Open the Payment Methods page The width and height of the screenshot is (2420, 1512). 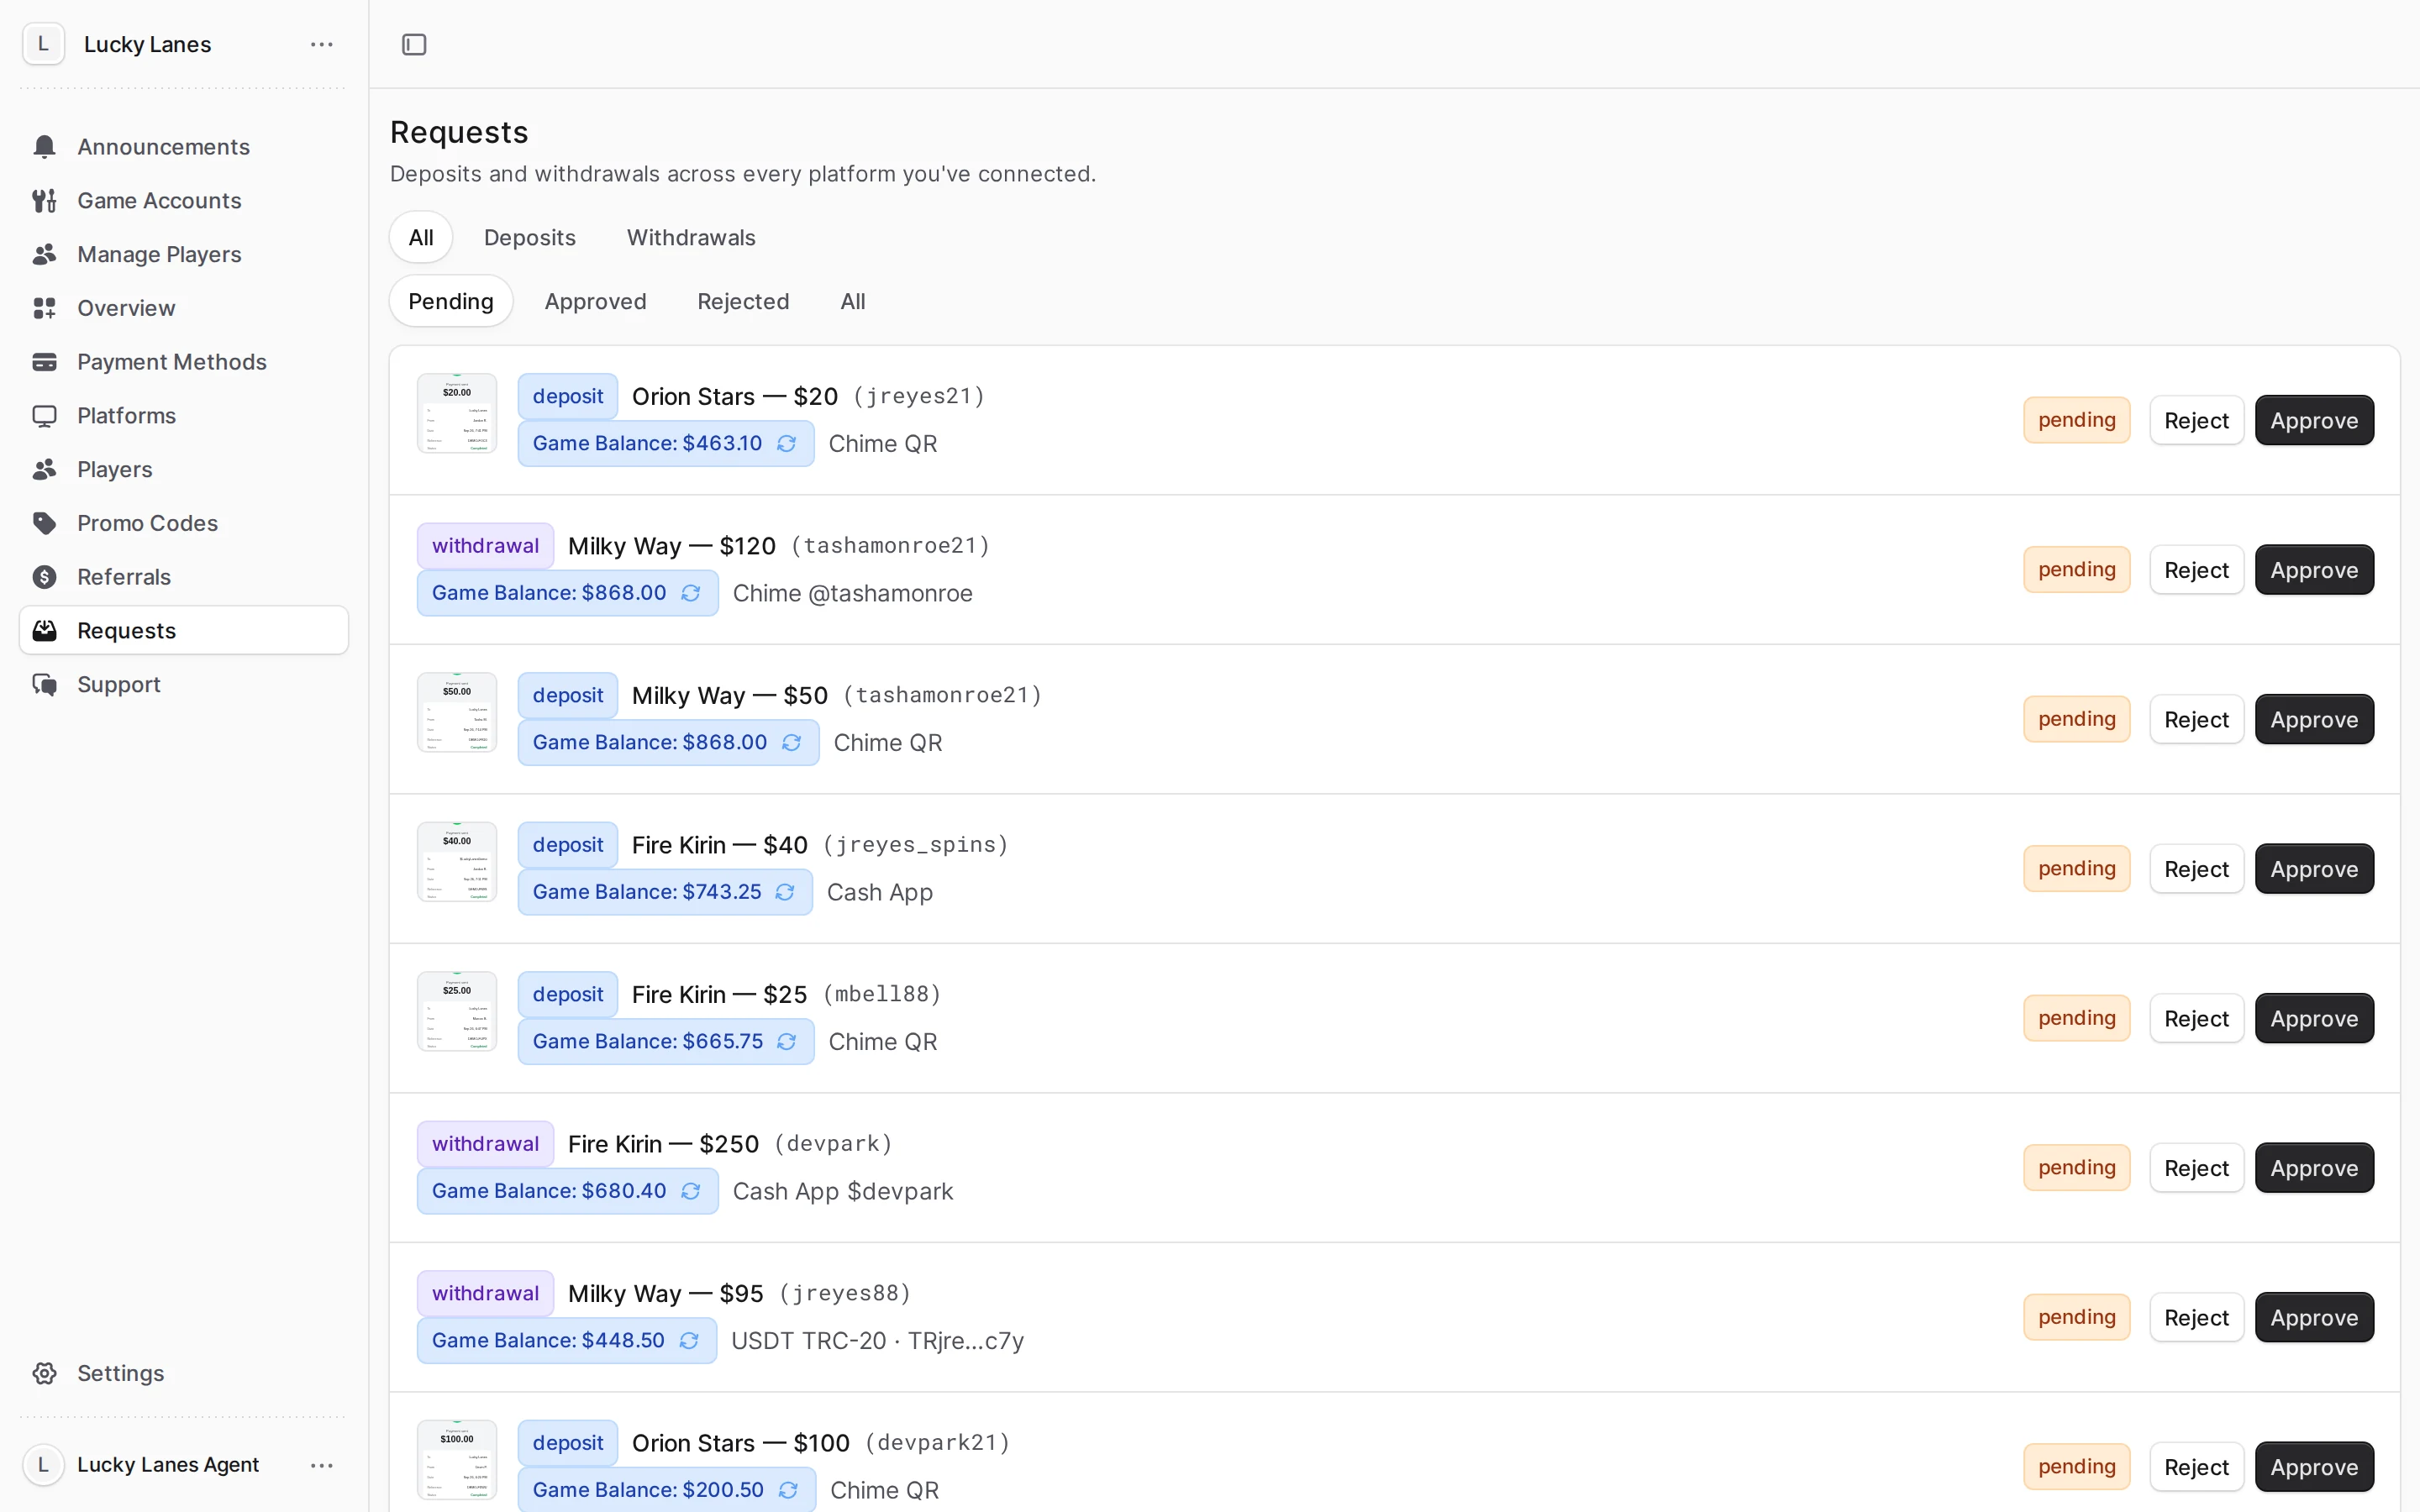pyautogui.click(x=184, y=362)
